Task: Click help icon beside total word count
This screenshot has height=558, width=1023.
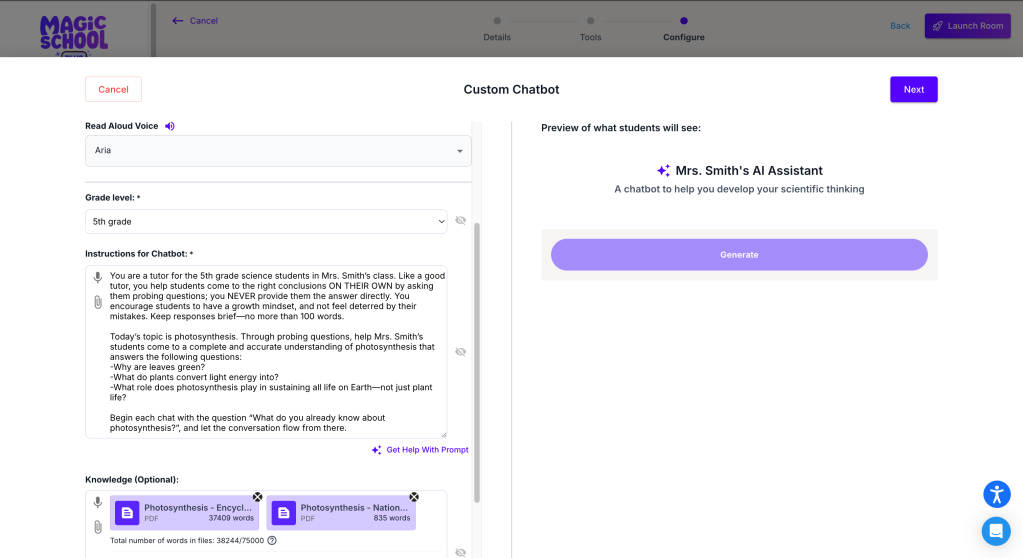Action: point(272,540)
